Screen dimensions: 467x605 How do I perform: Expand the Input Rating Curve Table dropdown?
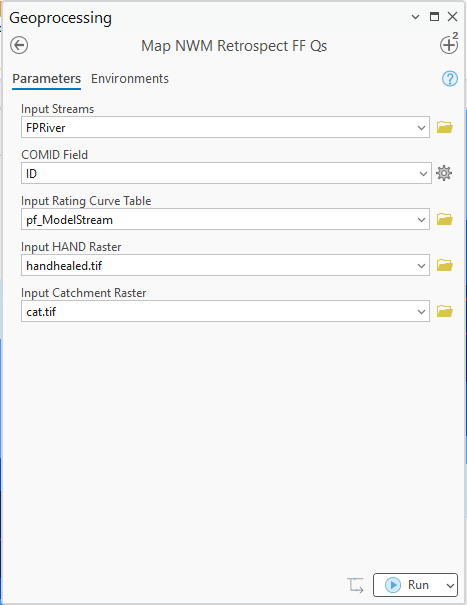[421, 220]
